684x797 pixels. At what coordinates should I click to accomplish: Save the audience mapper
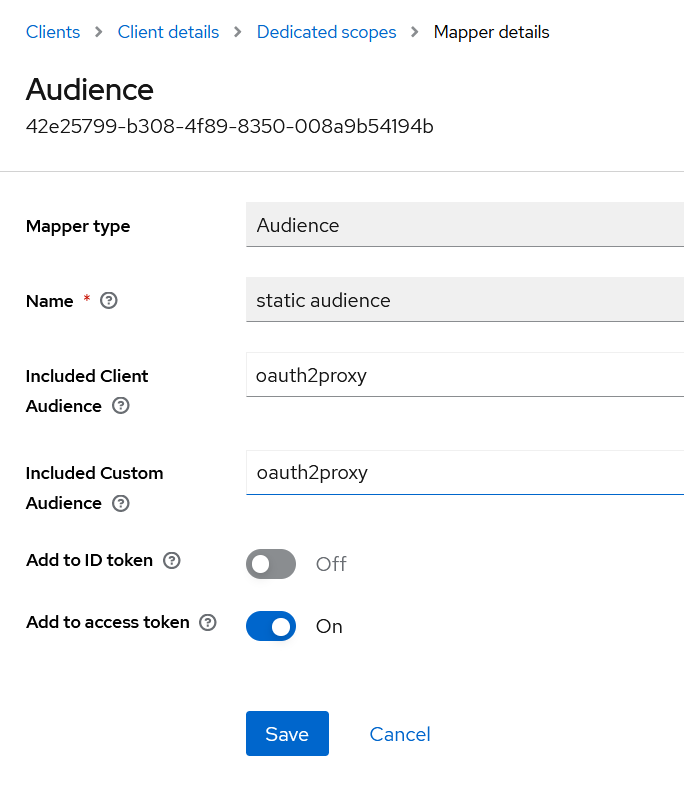pyautogui.click(x=287, y=734)
